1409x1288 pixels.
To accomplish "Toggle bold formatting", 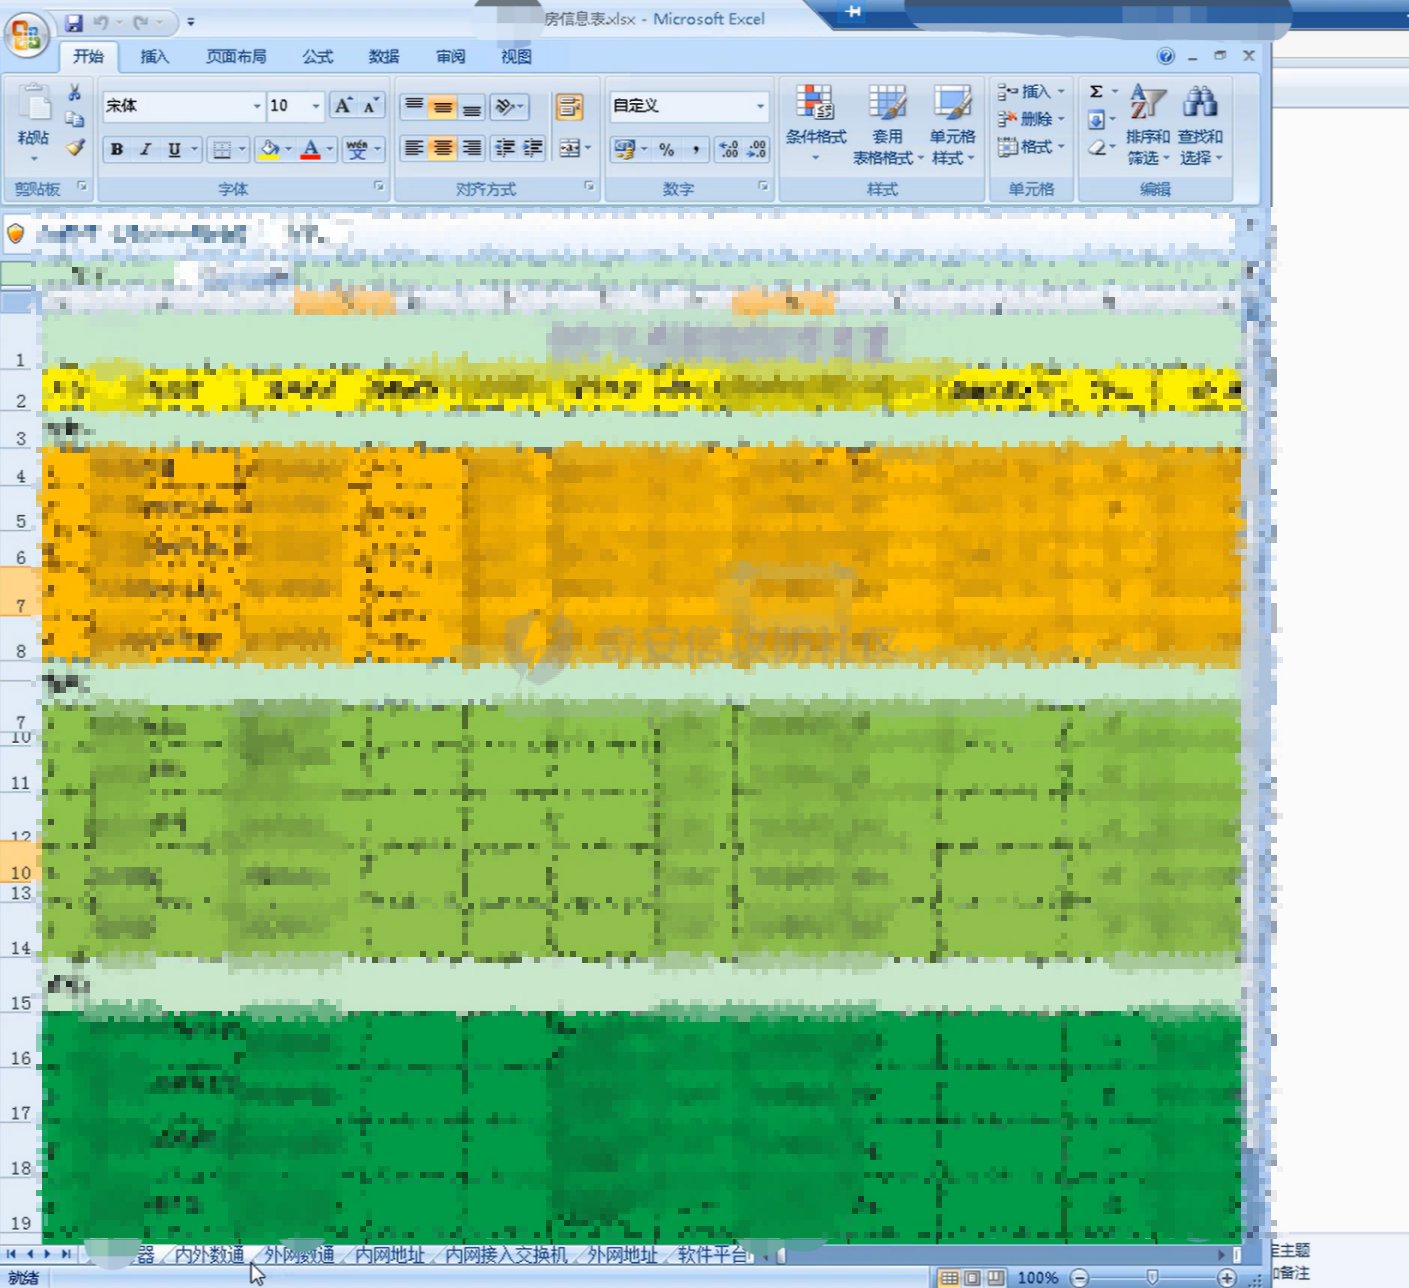I will coord(117,149).
